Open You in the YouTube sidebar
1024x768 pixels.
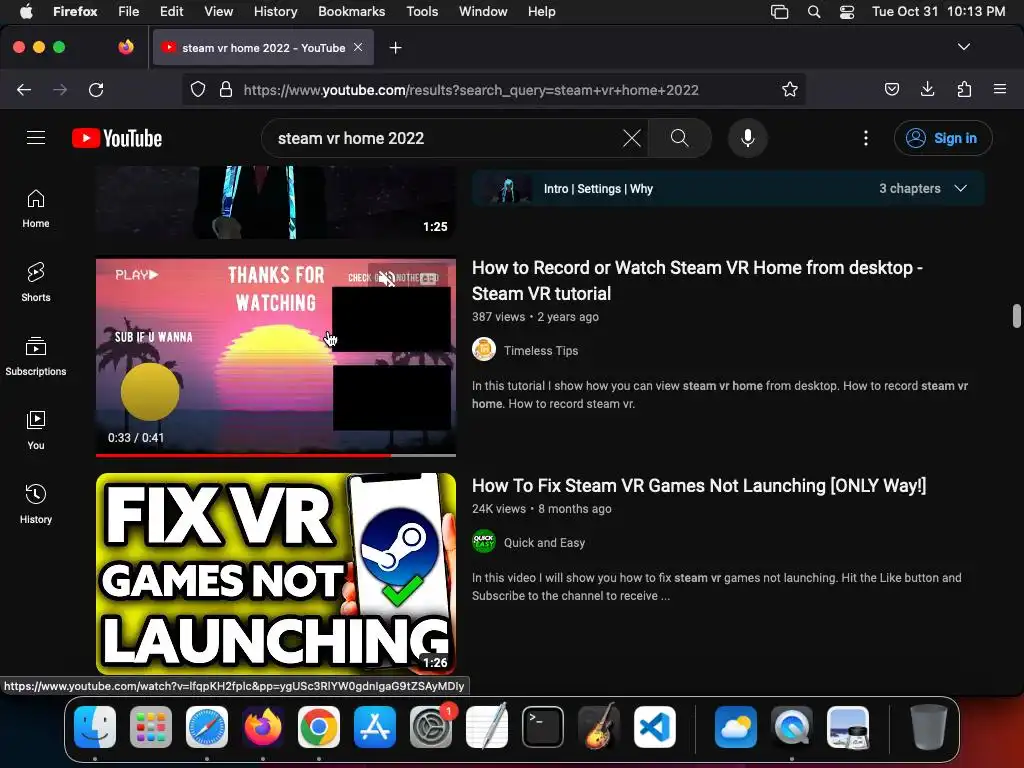click(x=36, y=430)
